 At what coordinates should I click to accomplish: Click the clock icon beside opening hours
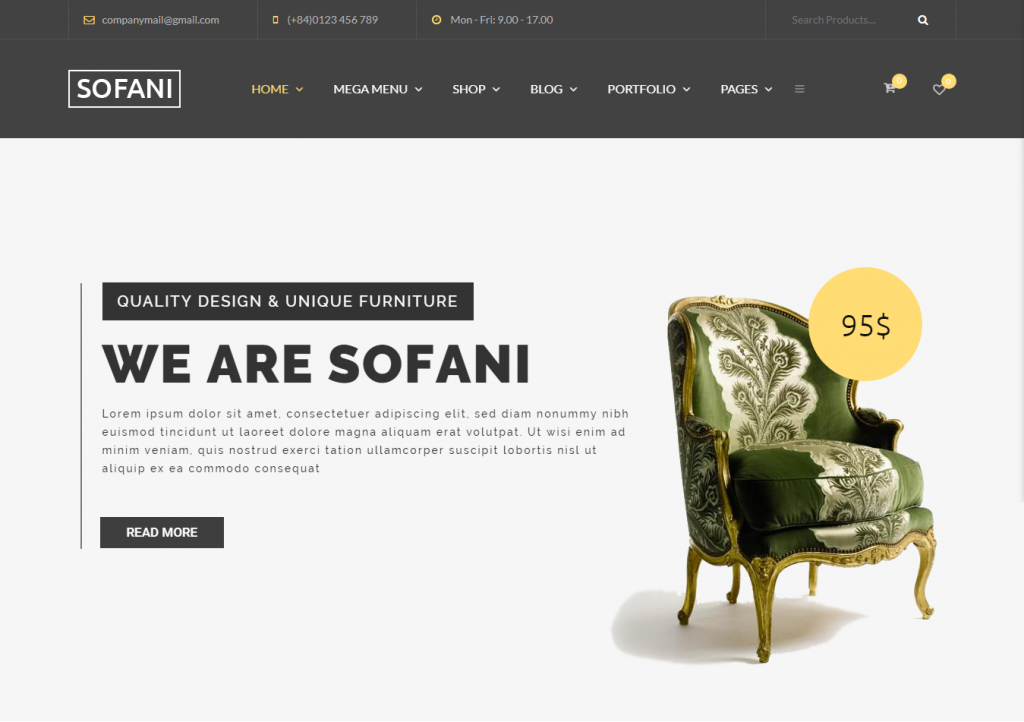click(436, 20)
